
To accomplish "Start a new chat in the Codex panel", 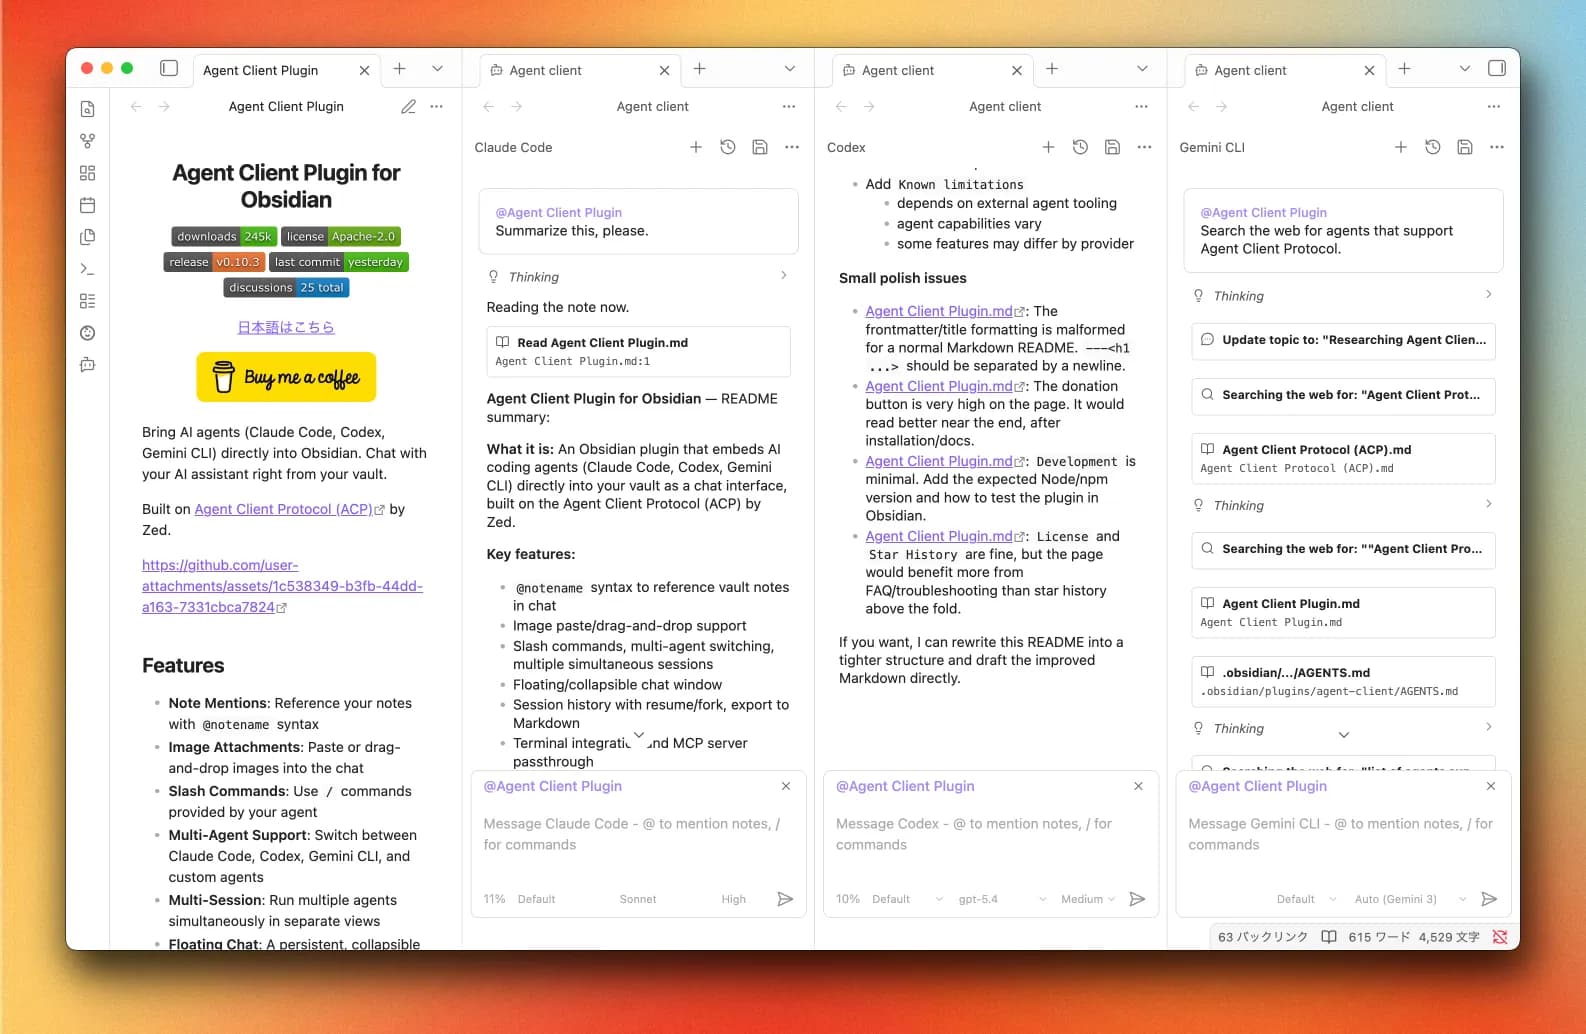I will pyautogui.click(x=1048, y=147).
